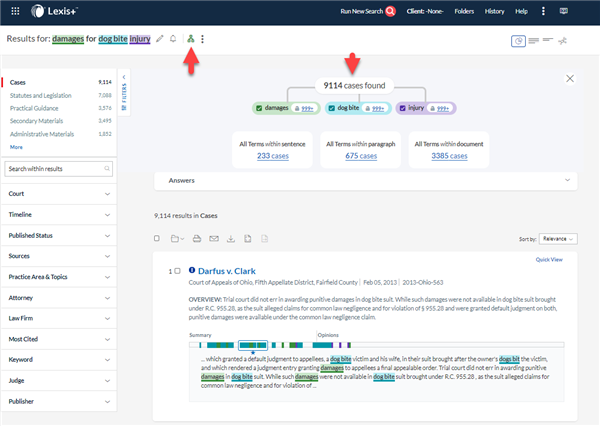Screen dimensions: 600x426
Task: Expand the Publisher filter
Action: [x=59, y=401]
